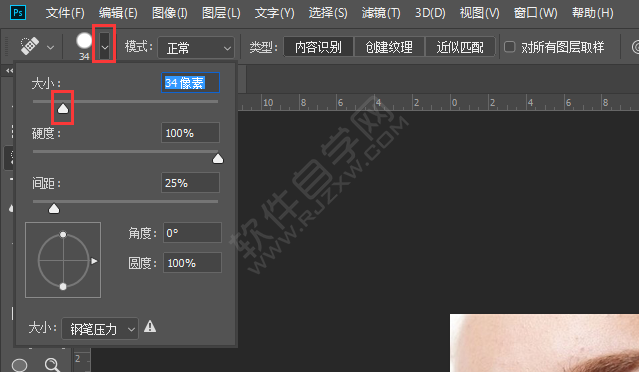The width and height of the screenshot is (639, 372).
Task: Open the 文字(Y) menu
Action: pyautogui.click(x=274, y=13)
